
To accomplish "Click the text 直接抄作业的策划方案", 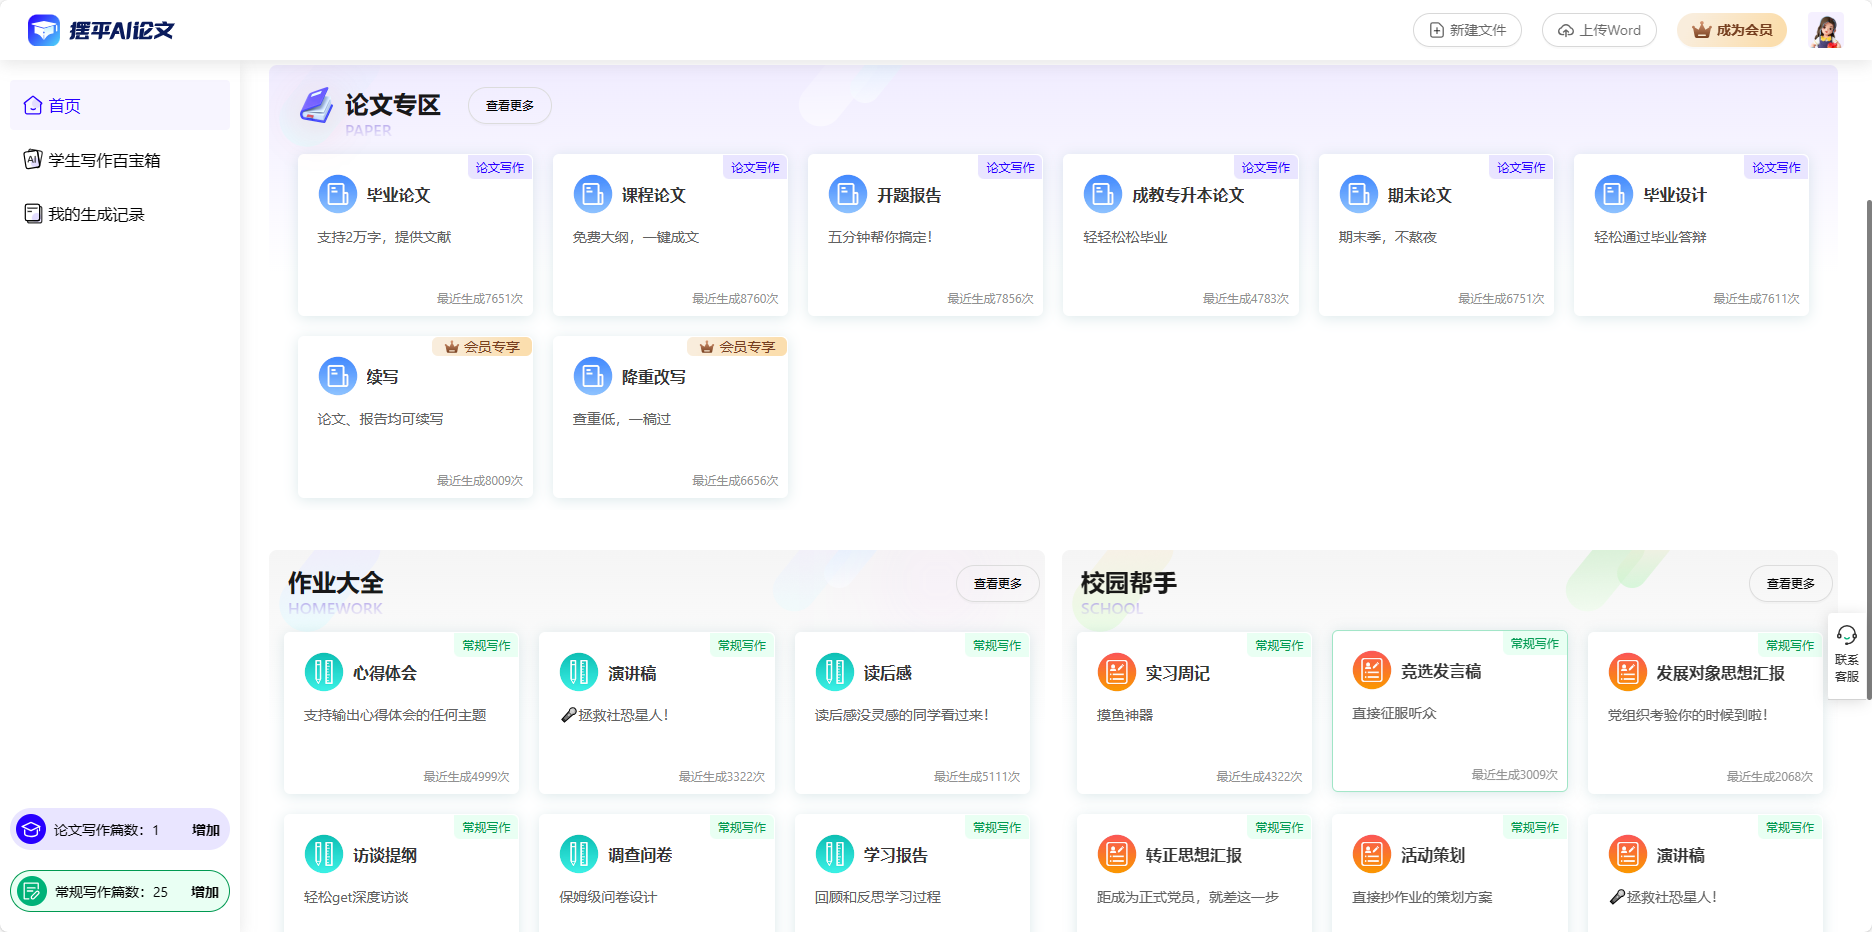I will (x=1422, y=897).
